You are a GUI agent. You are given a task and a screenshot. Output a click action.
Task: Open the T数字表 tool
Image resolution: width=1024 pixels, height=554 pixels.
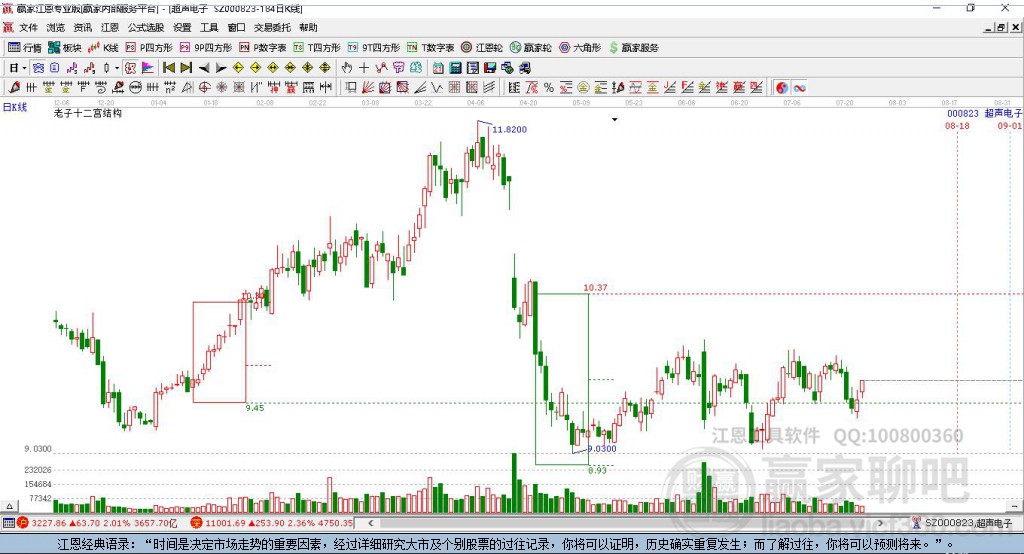click(430, 48)
